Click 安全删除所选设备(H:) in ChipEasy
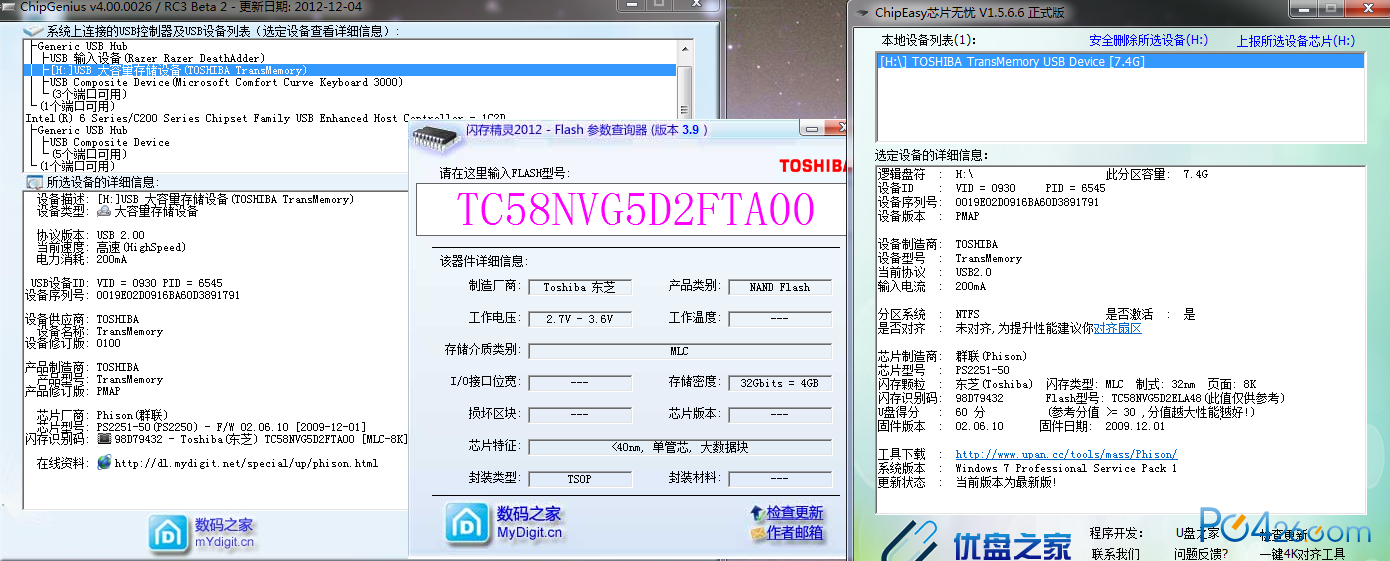This screenshot has width=1390, height=561. (1148, 41)
